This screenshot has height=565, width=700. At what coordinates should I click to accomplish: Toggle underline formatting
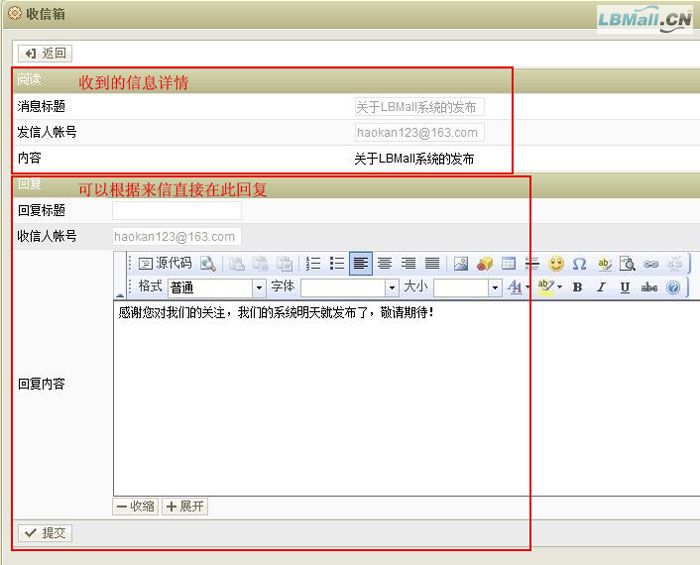pyautogui.click(x=625, y=287)
